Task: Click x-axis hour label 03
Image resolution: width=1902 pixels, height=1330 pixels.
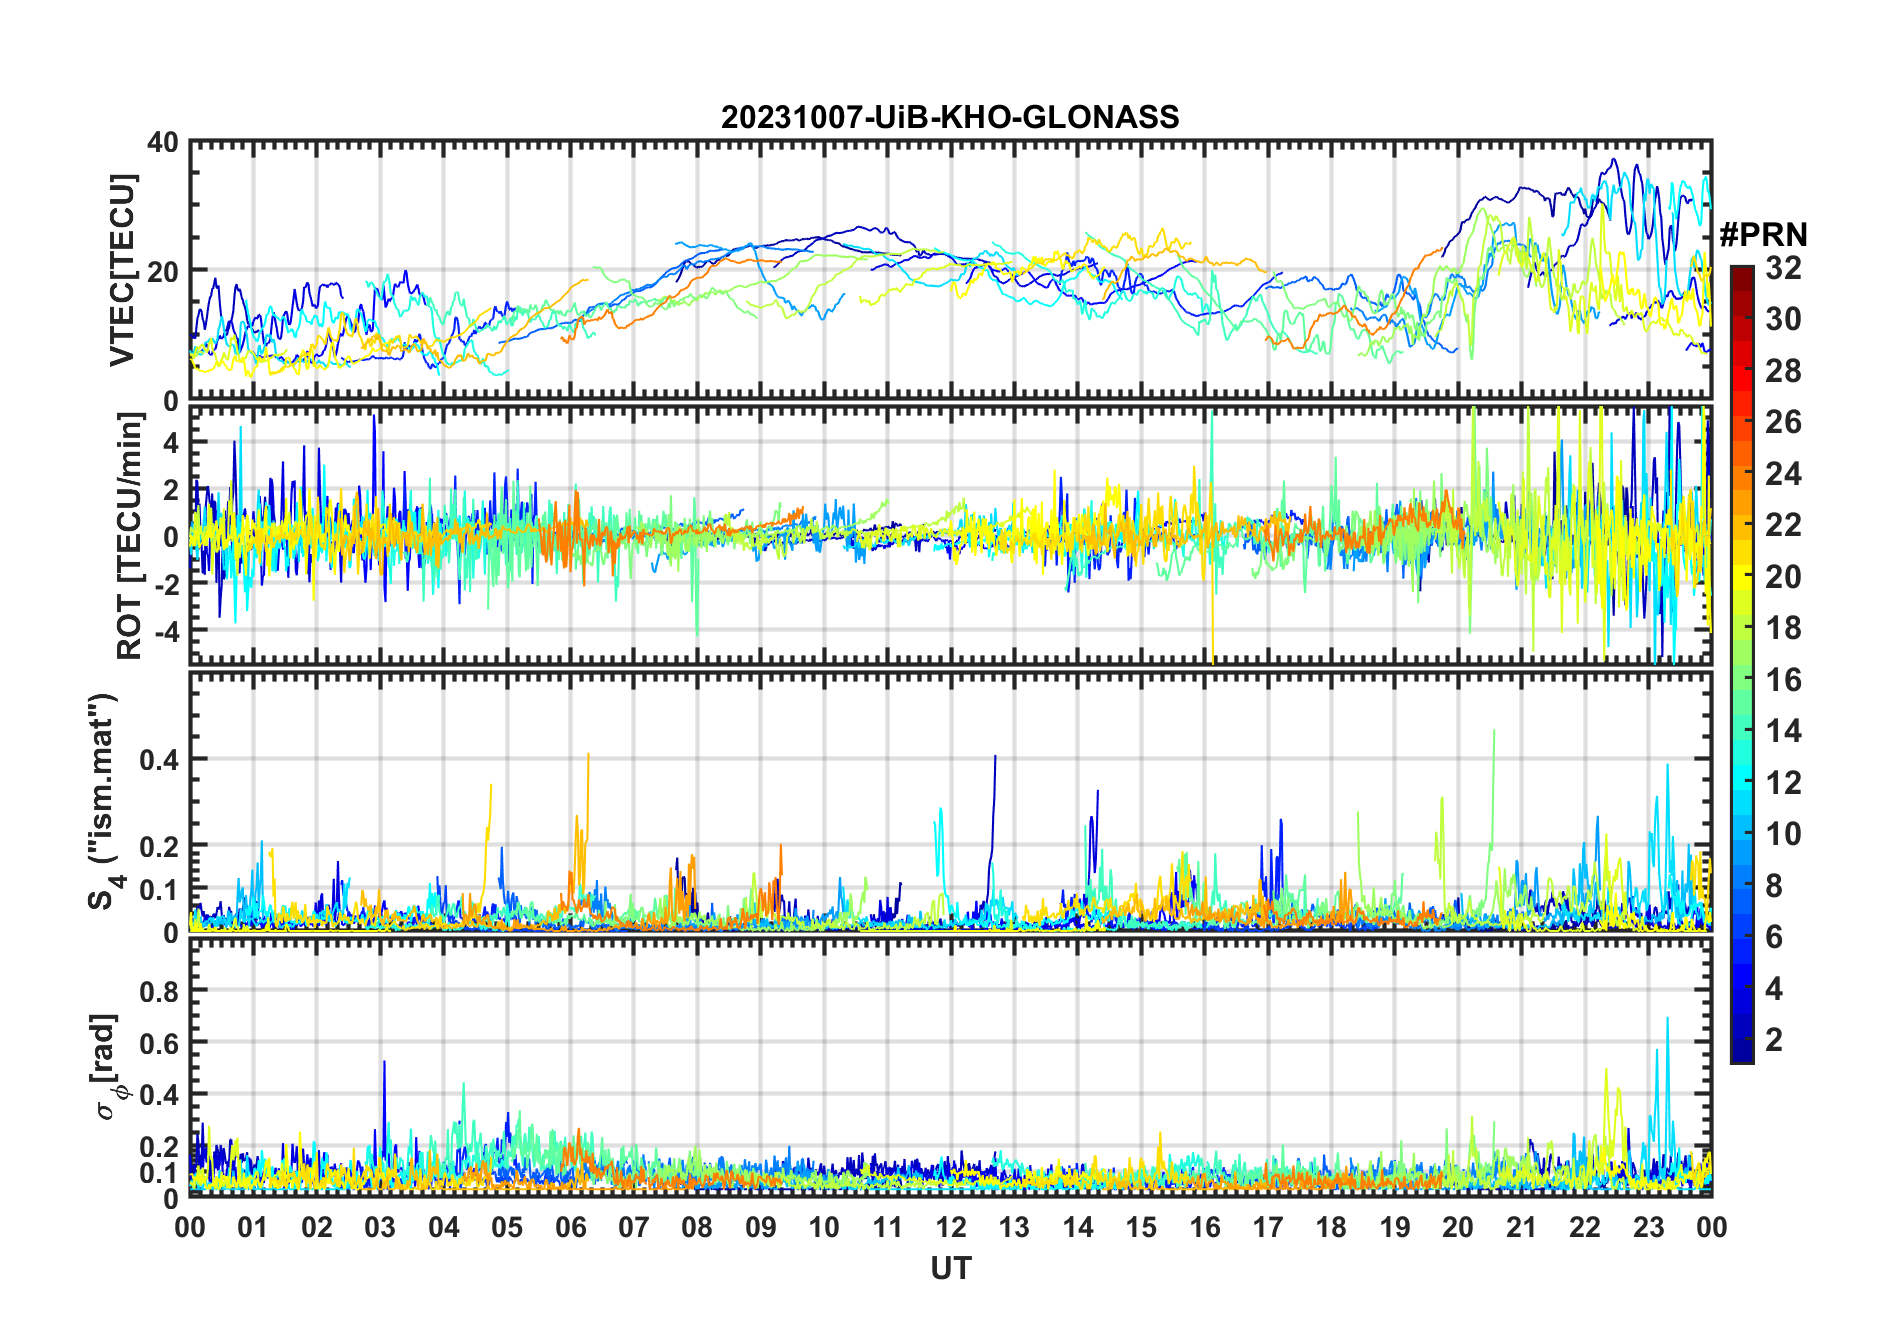Action: 380,1227
